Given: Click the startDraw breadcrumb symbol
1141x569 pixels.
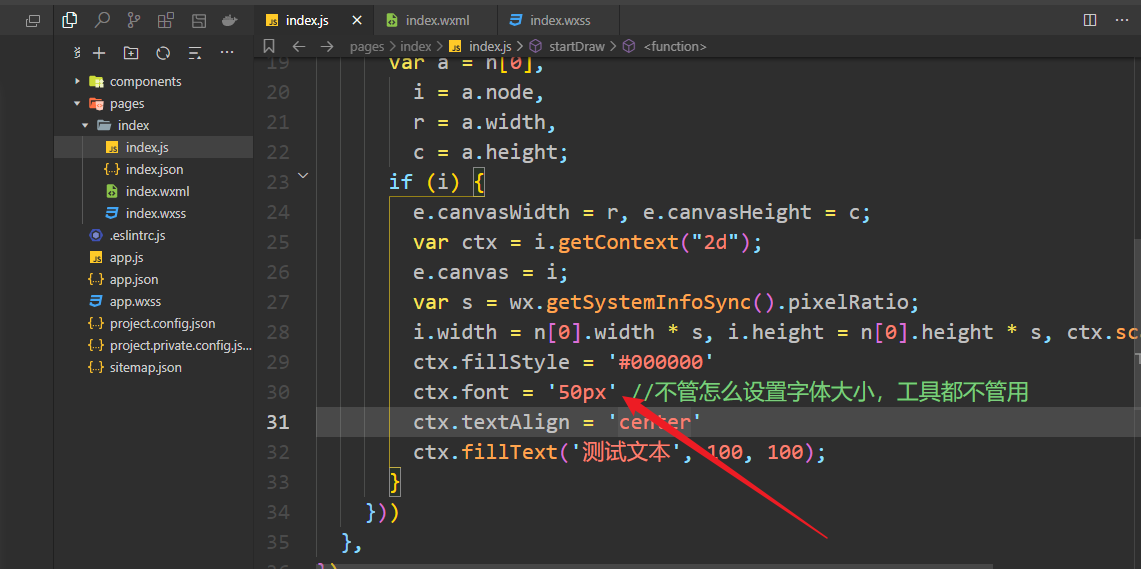Looking at the screenshot, I should coord(577,47).
